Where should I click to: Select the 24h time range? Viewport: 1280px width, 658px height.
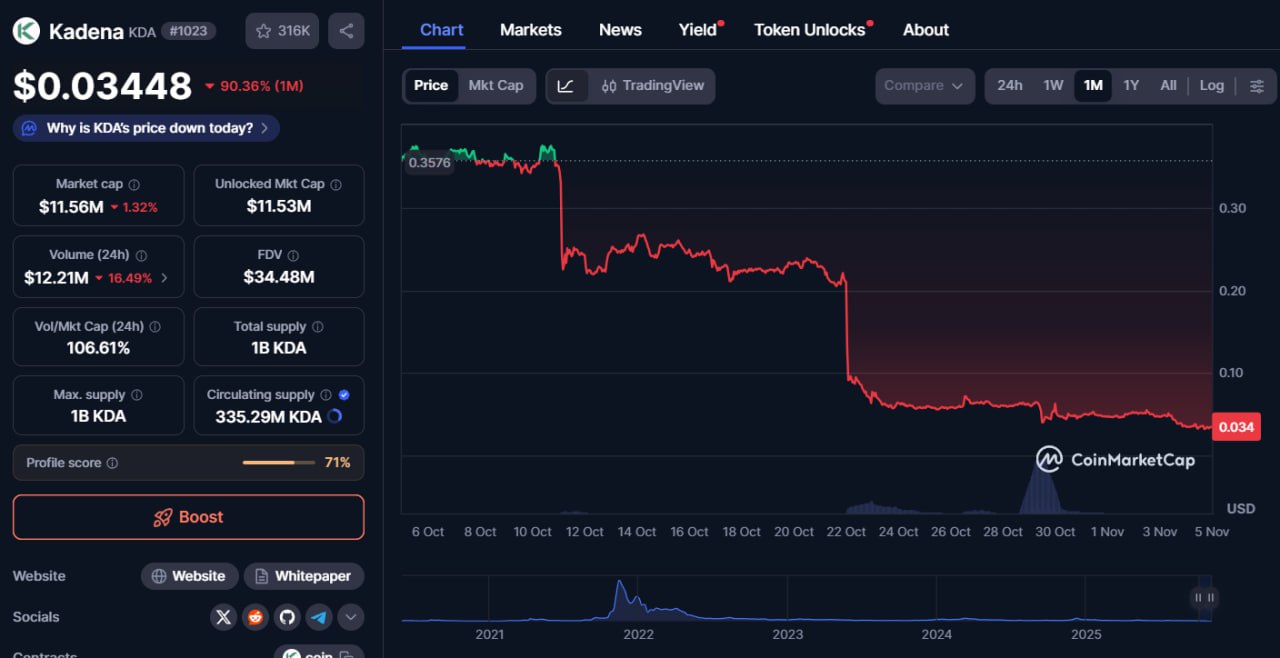(x=1009, y=86)
